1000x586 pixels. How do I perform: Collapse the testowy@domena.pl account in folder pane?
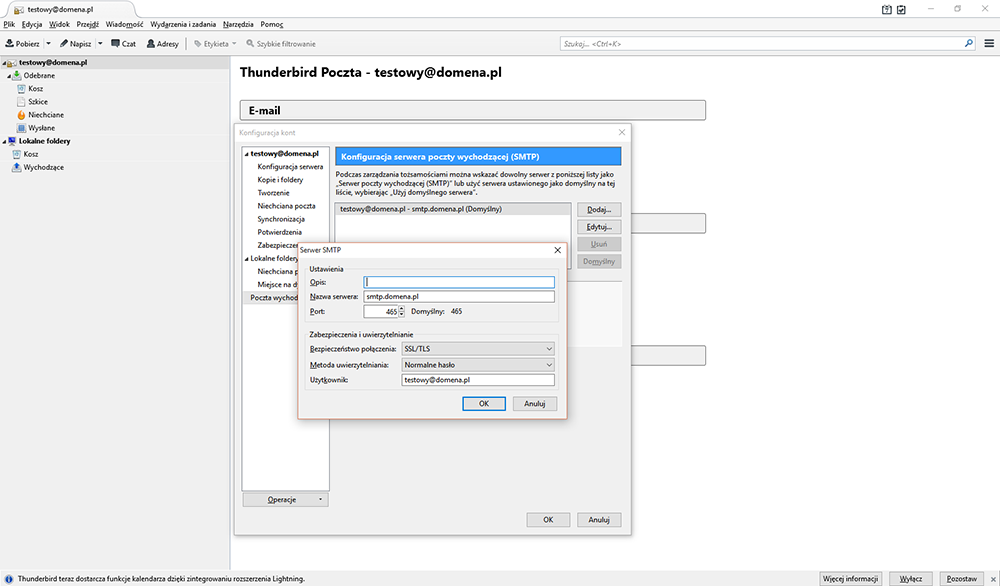pyautogui.click(x=4, y=63)
